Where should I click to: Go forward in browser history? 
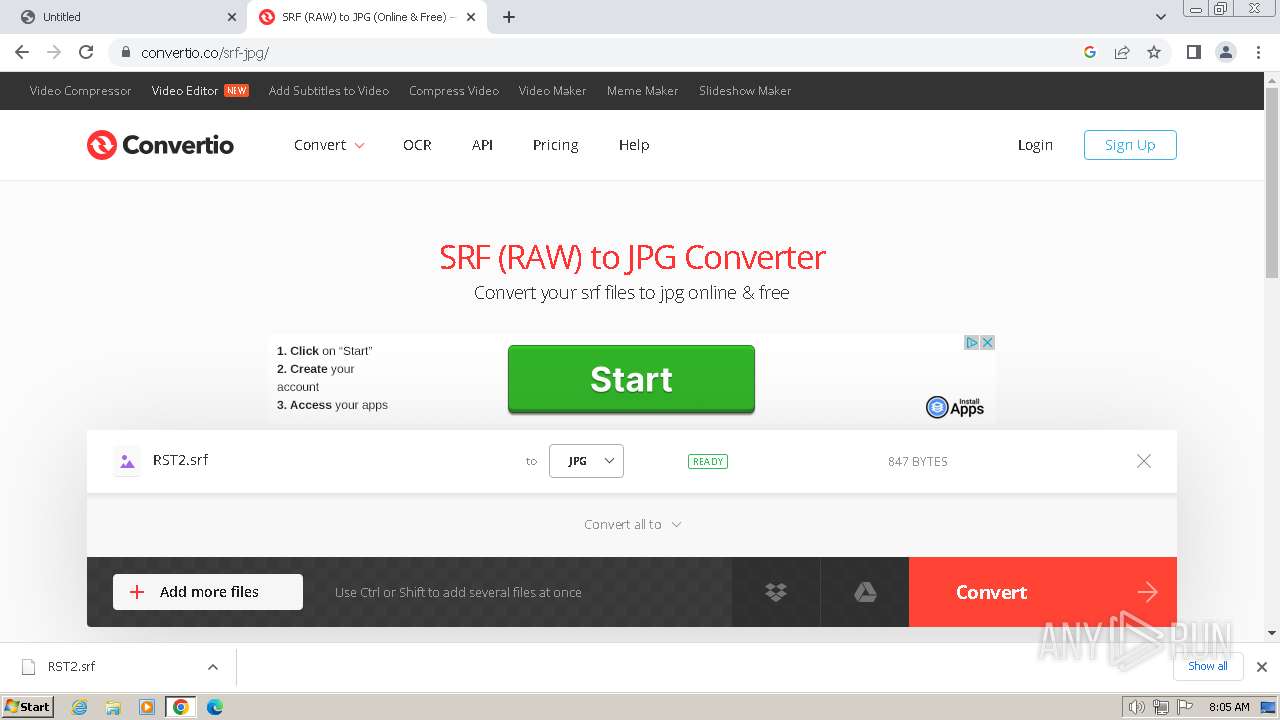click(54, 52)
